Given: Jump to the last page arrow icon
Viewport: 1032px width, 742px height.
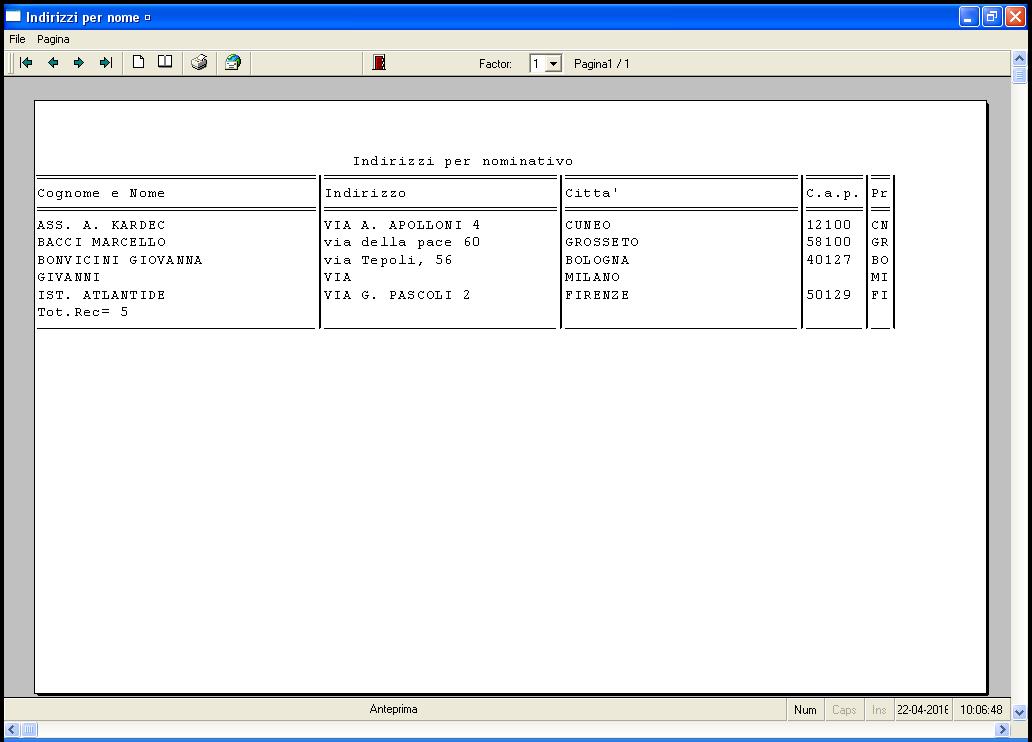Looking at the screenshot, I should point(106,63).
